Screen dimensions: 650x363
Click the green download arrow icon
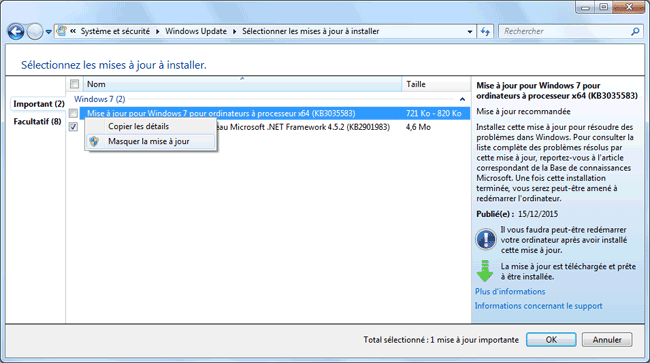(x=485, y=271)
